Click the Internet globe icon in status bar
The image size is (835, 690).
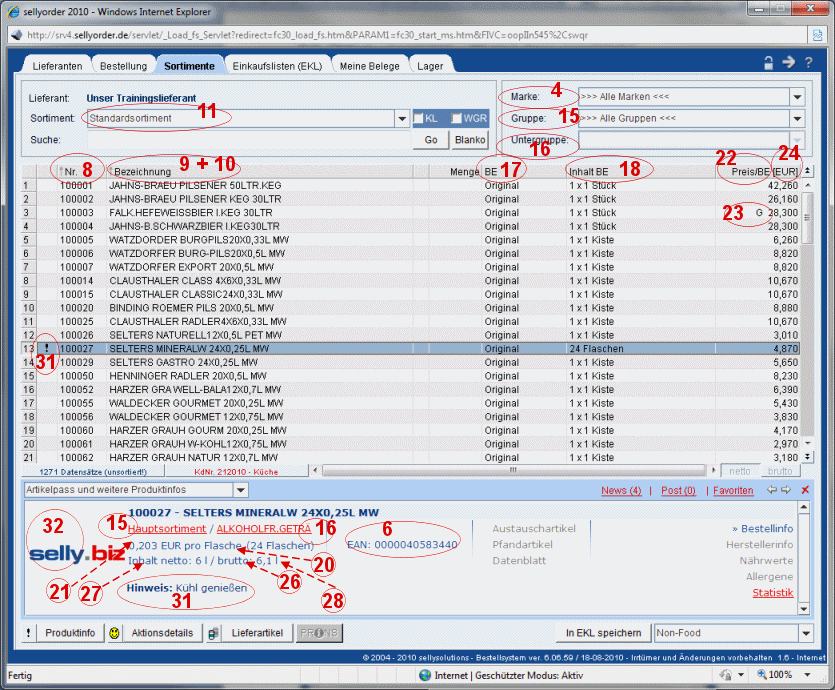[427, 675]
